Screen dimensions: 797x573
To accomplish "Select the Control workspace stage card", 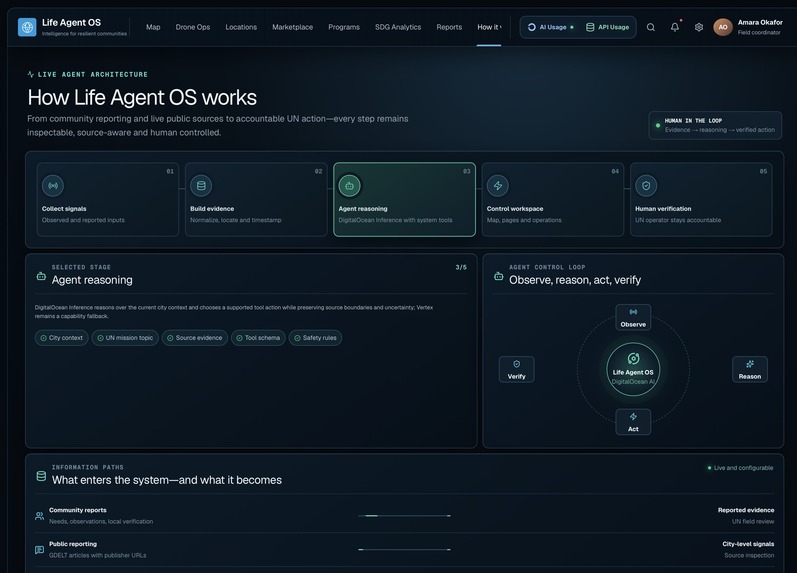I will [553, 199].
